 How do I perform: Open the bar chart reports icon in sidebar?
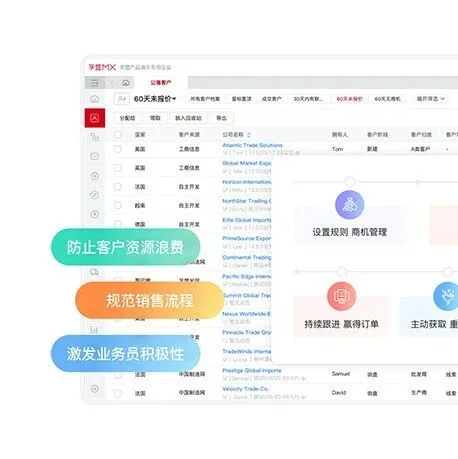94,330
